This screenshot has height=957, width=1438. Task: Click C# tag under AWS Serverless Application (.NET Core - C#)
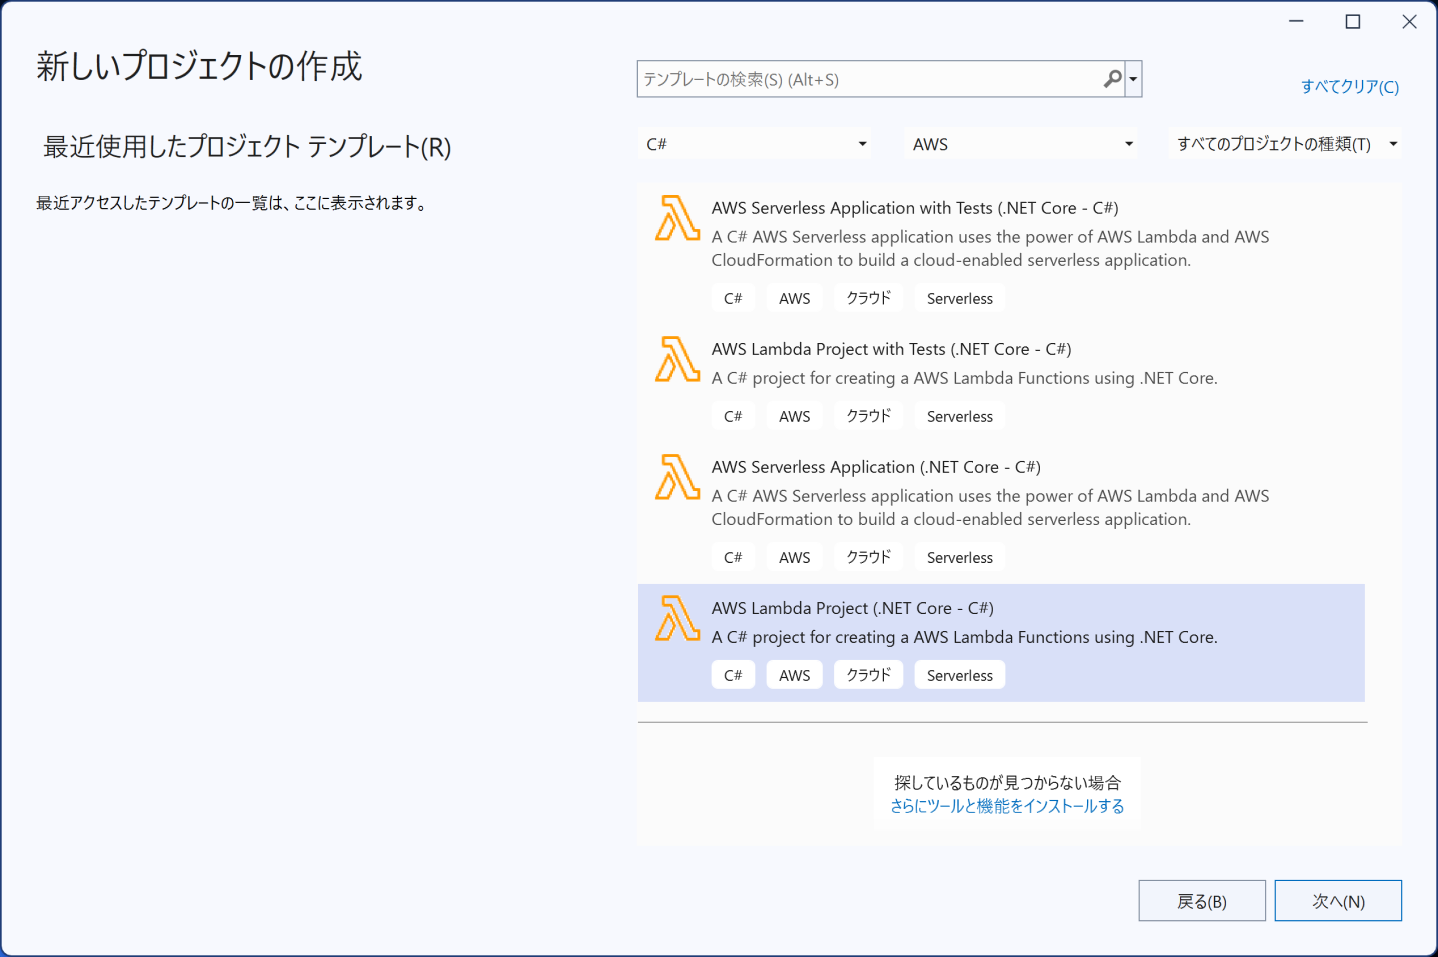click(733, 557)
